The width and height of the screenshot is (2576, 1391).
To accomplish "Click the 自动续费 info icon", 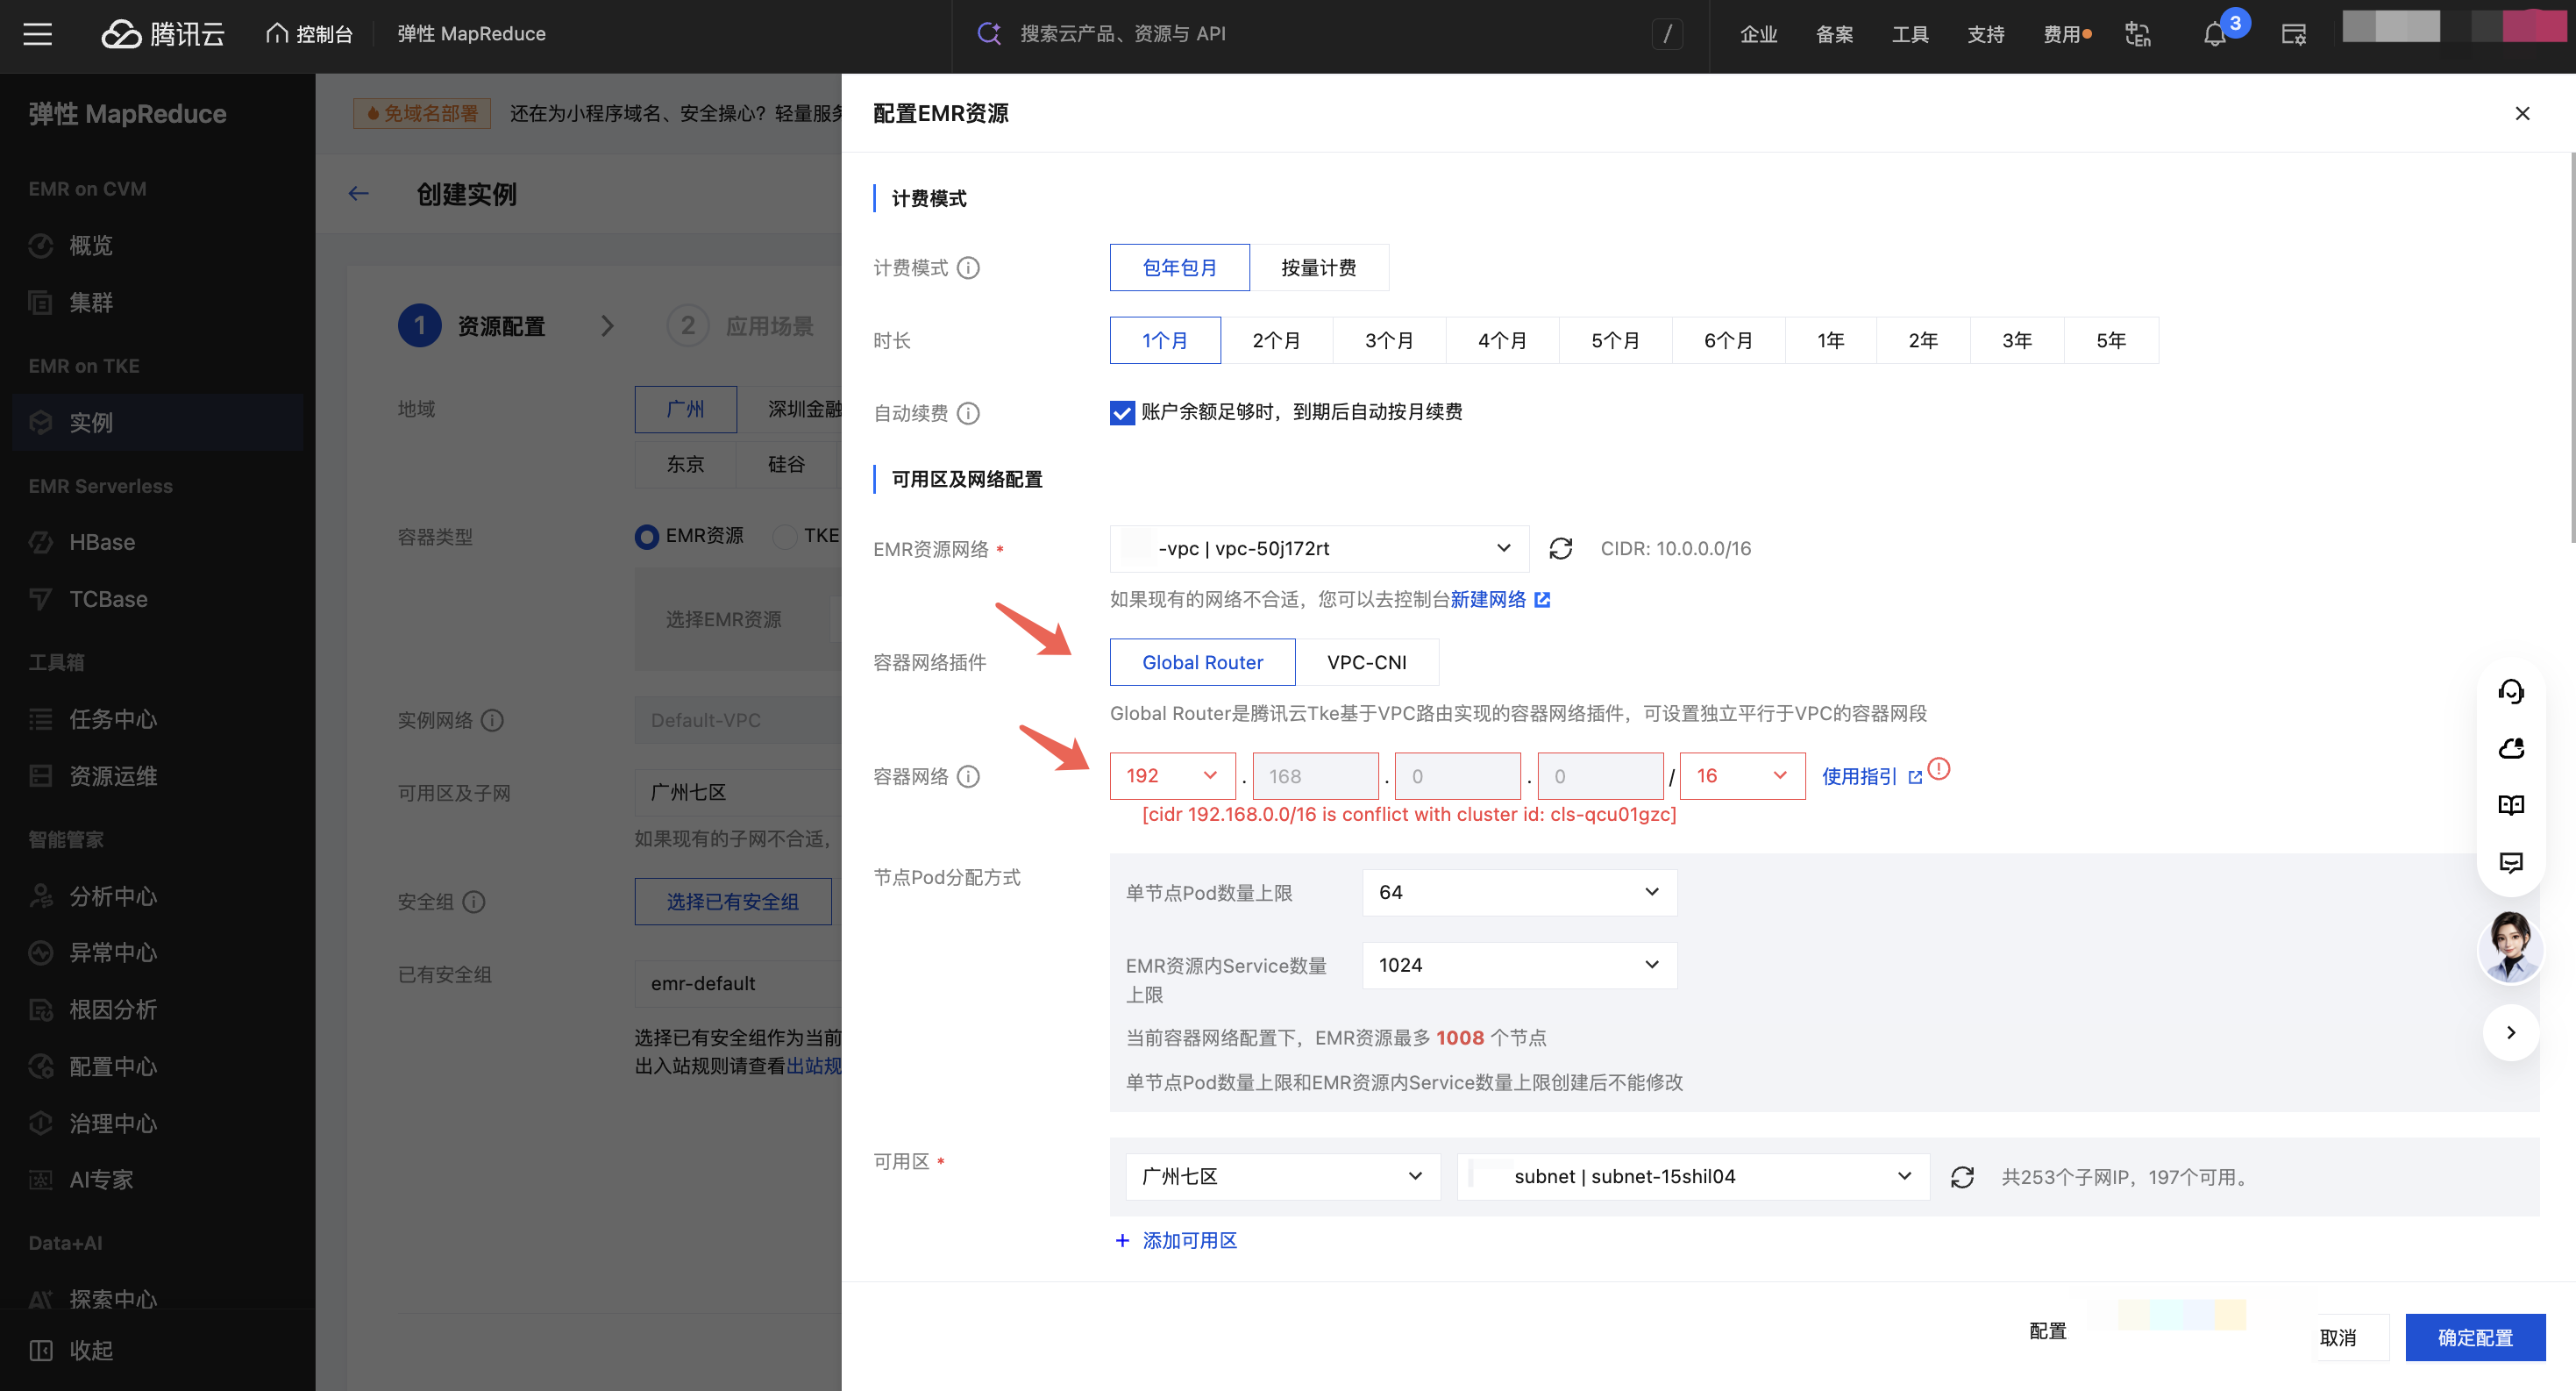I will click(x=968, y=413).
